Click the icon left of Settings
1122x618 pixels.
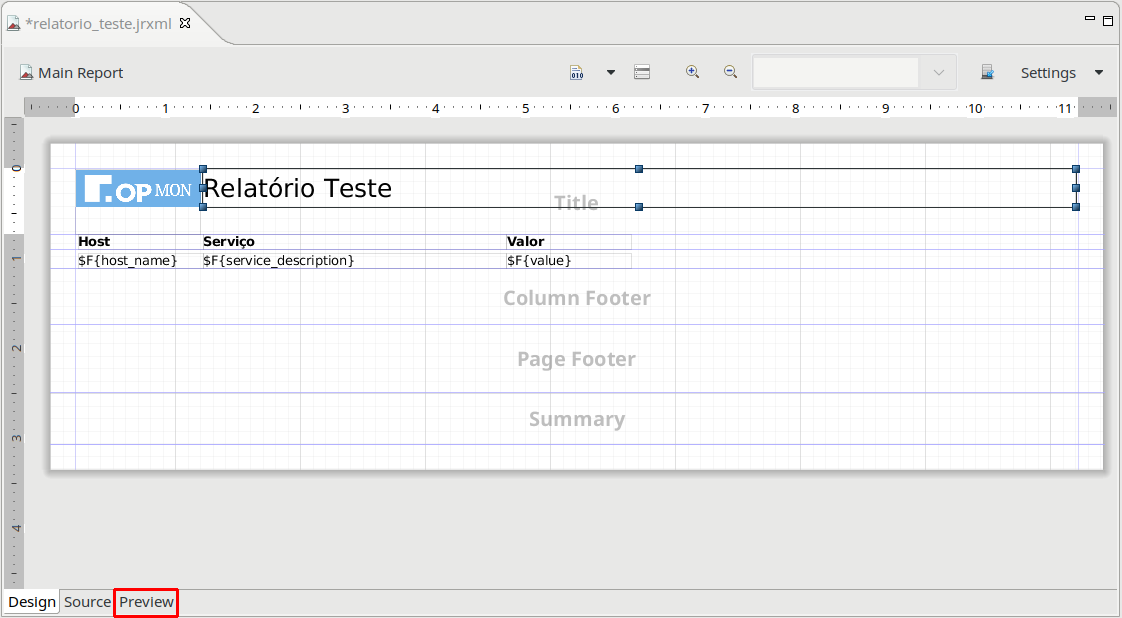pyautogui.click(x=987, y=73)
